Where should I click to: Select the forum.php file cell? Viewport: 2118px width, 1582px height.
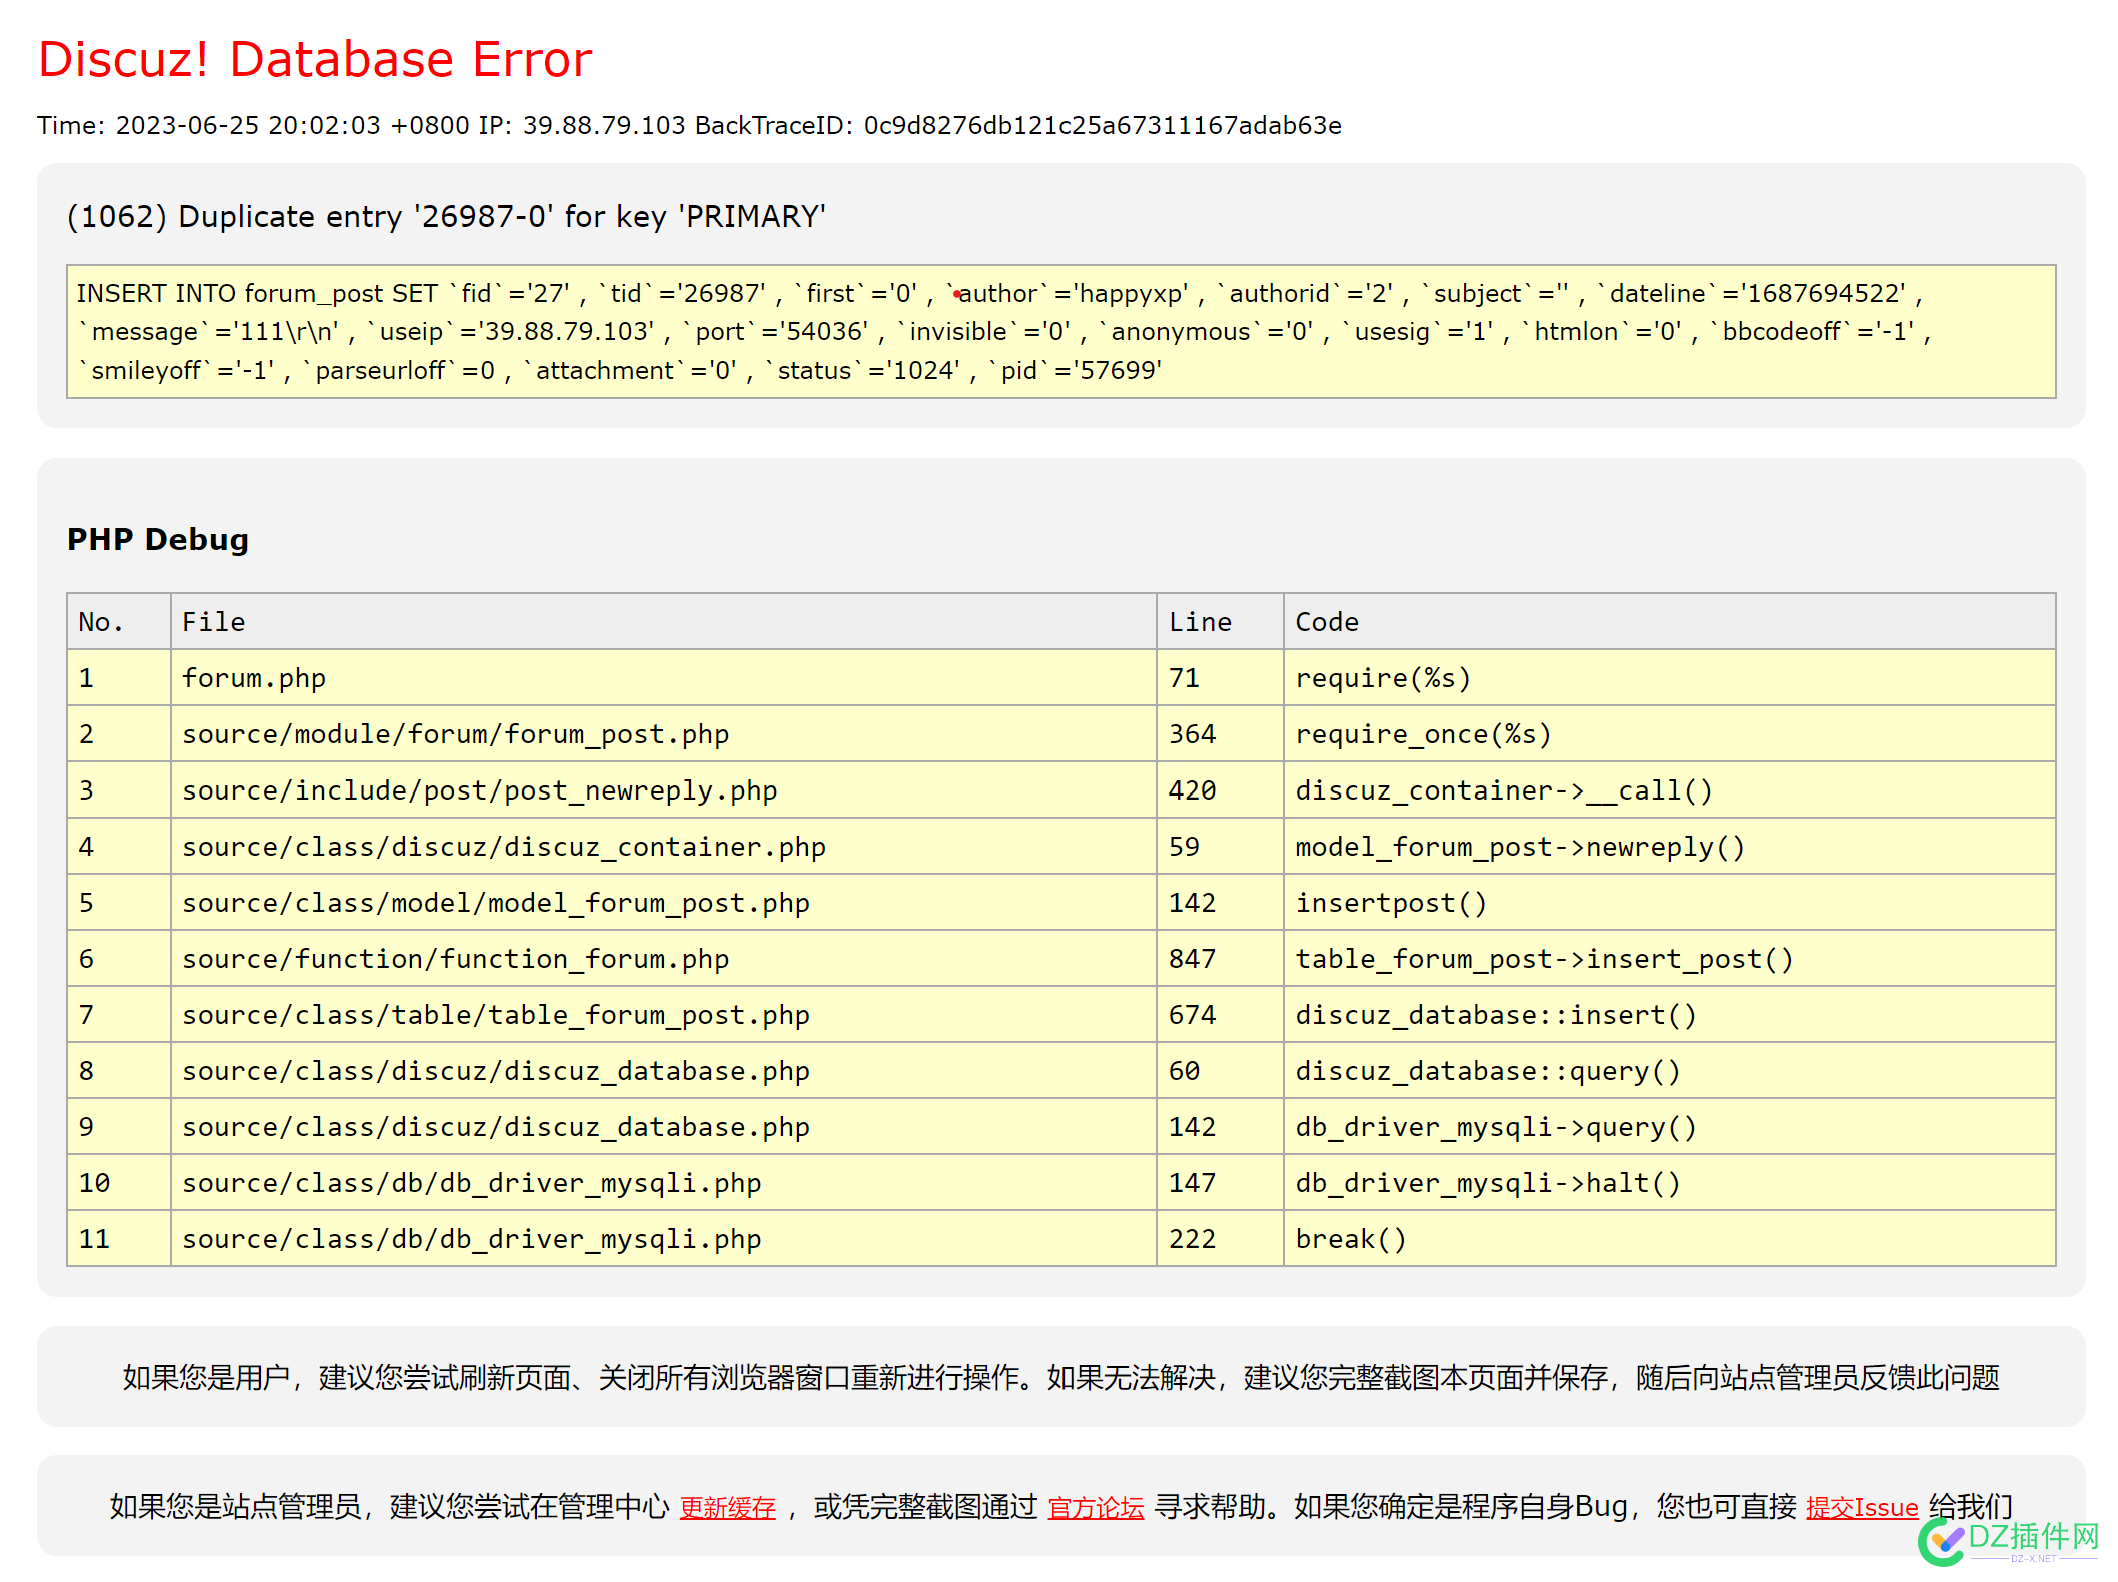point(664,678)
